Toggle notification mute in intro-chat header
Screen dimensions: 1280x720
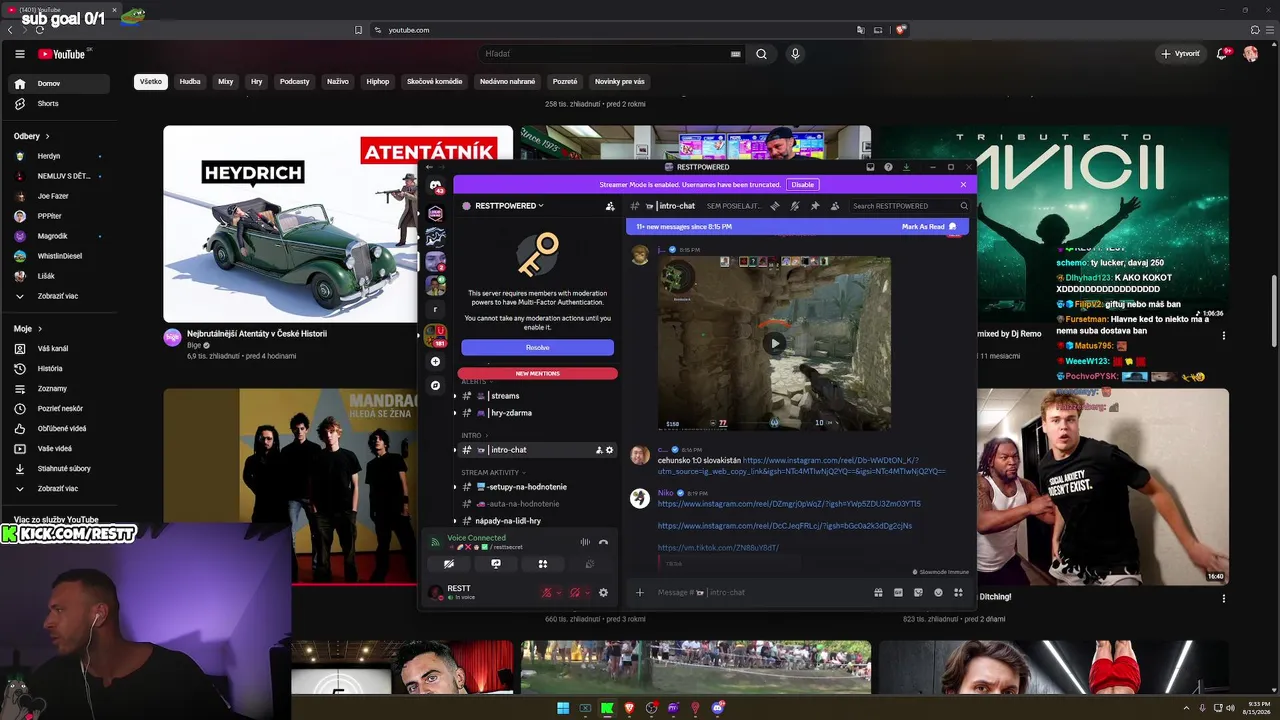pos(795,206)
